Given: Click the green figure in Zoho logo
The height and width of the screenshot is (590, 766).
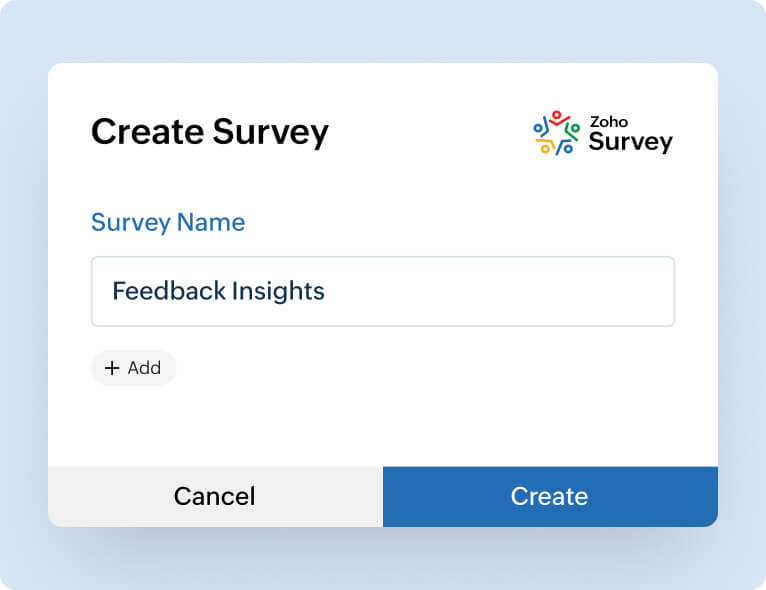Looking at the screenshot, I should tap(572, 129).
